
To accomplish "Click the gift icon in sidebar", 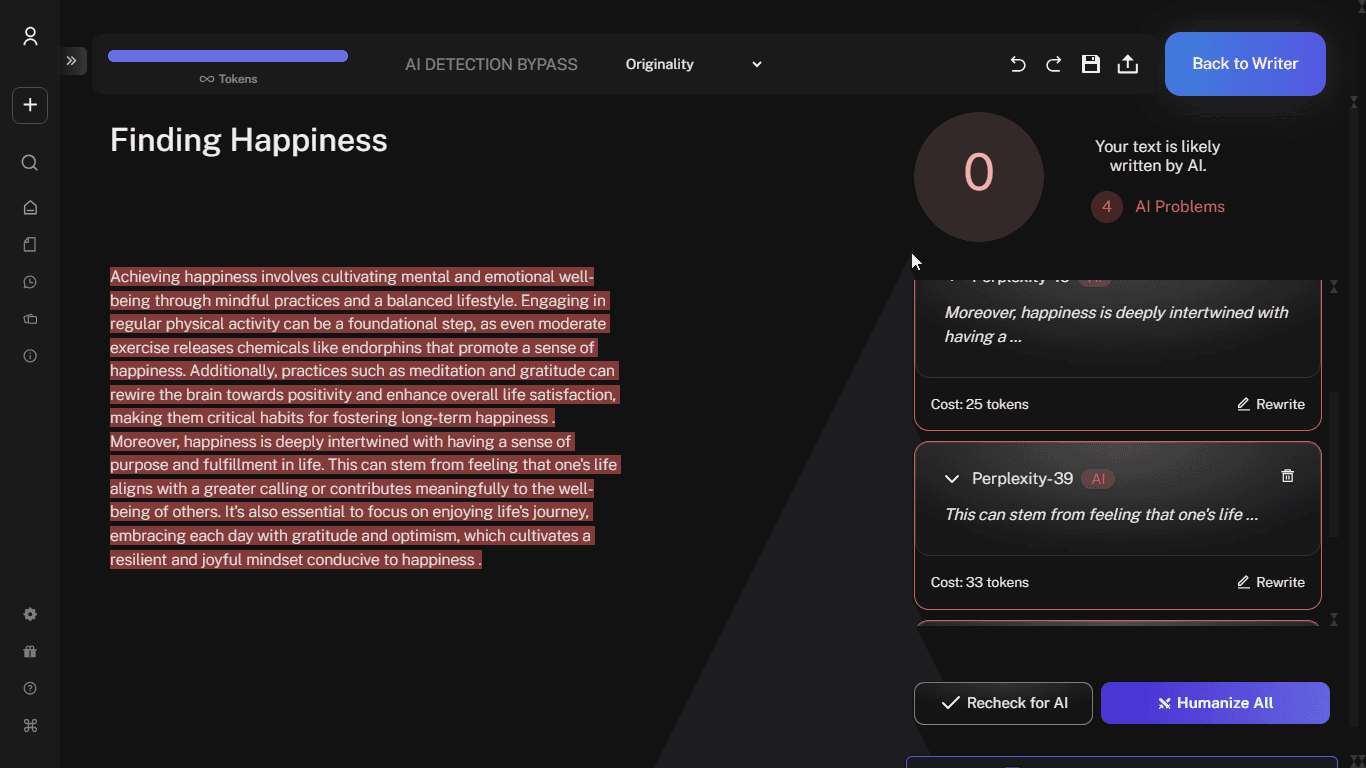I will coord(30,651).
